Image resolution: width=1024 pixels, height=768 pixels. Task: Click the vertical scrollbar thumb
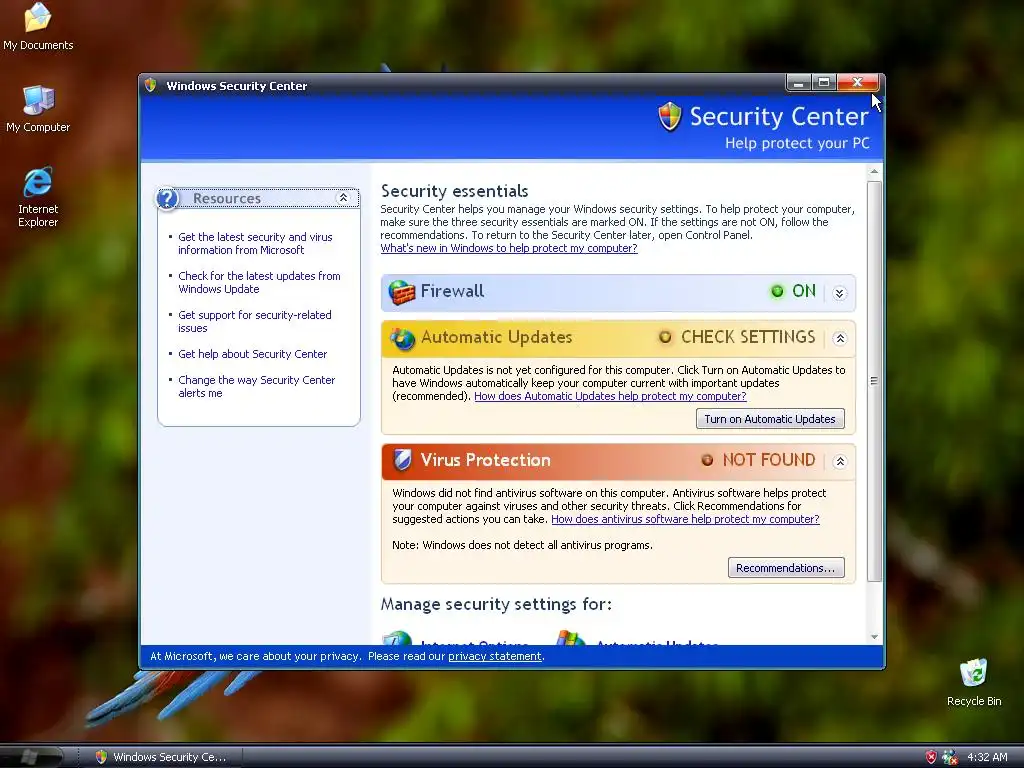[x=874, y=381]
